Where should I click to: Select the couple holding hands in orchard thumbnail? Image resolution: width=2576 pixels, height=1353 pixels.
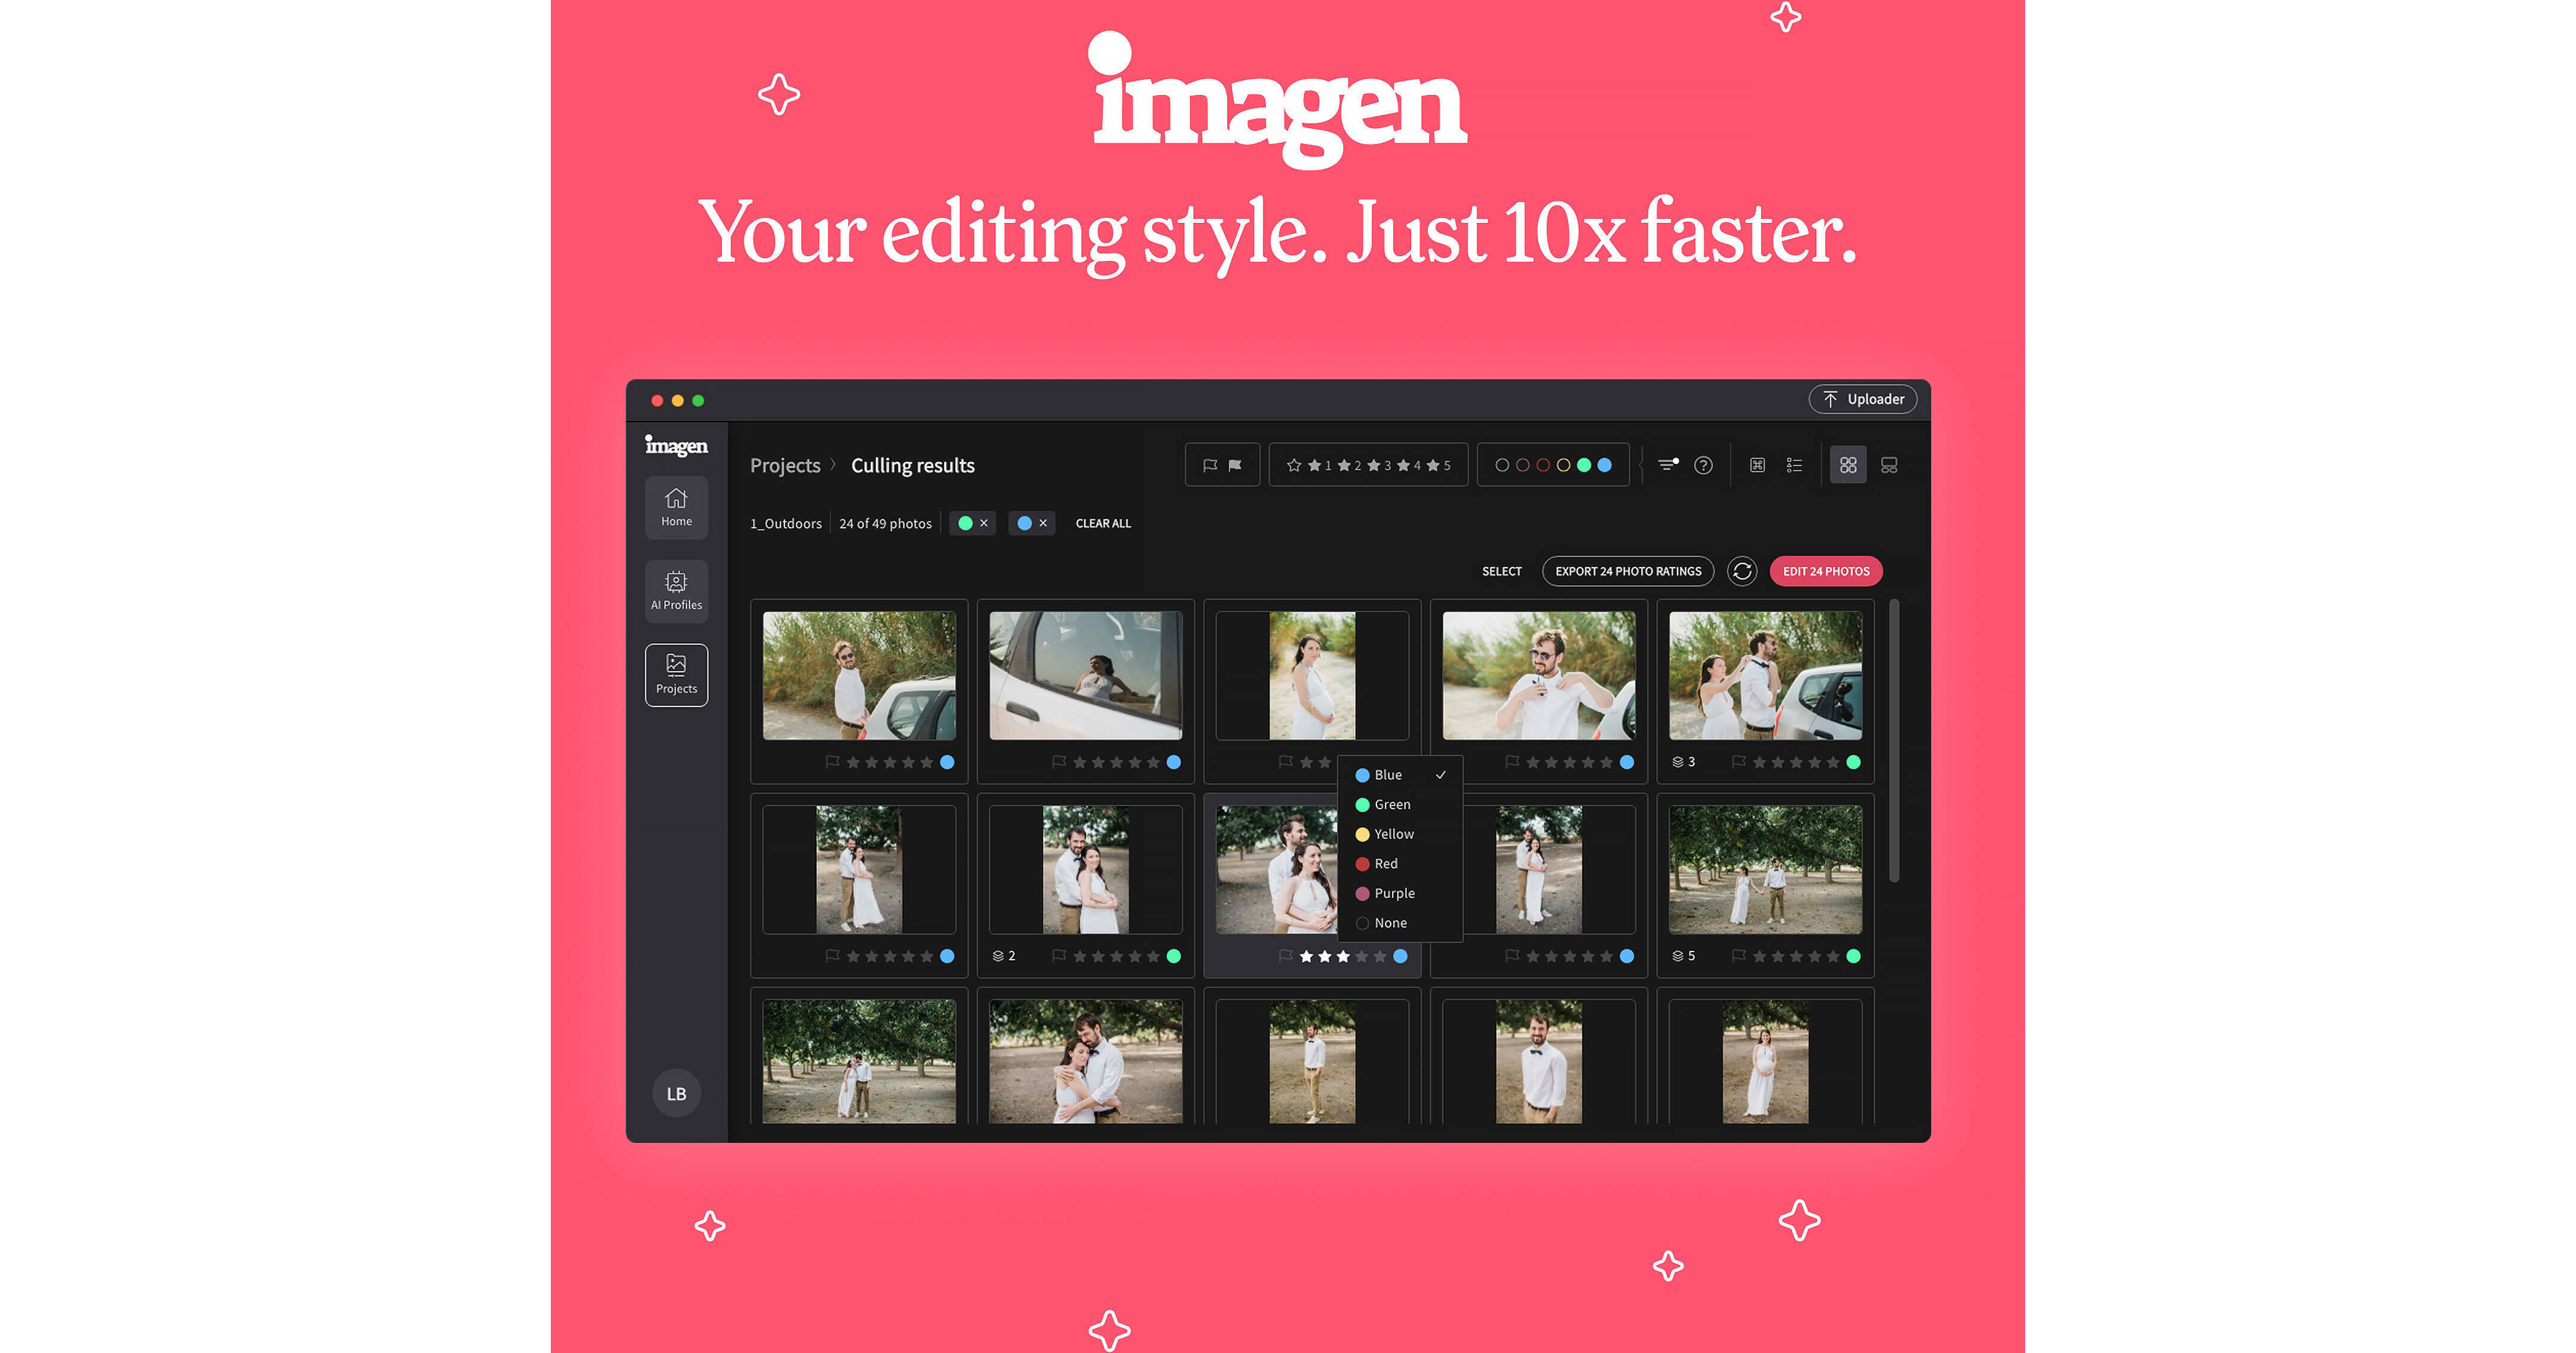(1766, 870)
